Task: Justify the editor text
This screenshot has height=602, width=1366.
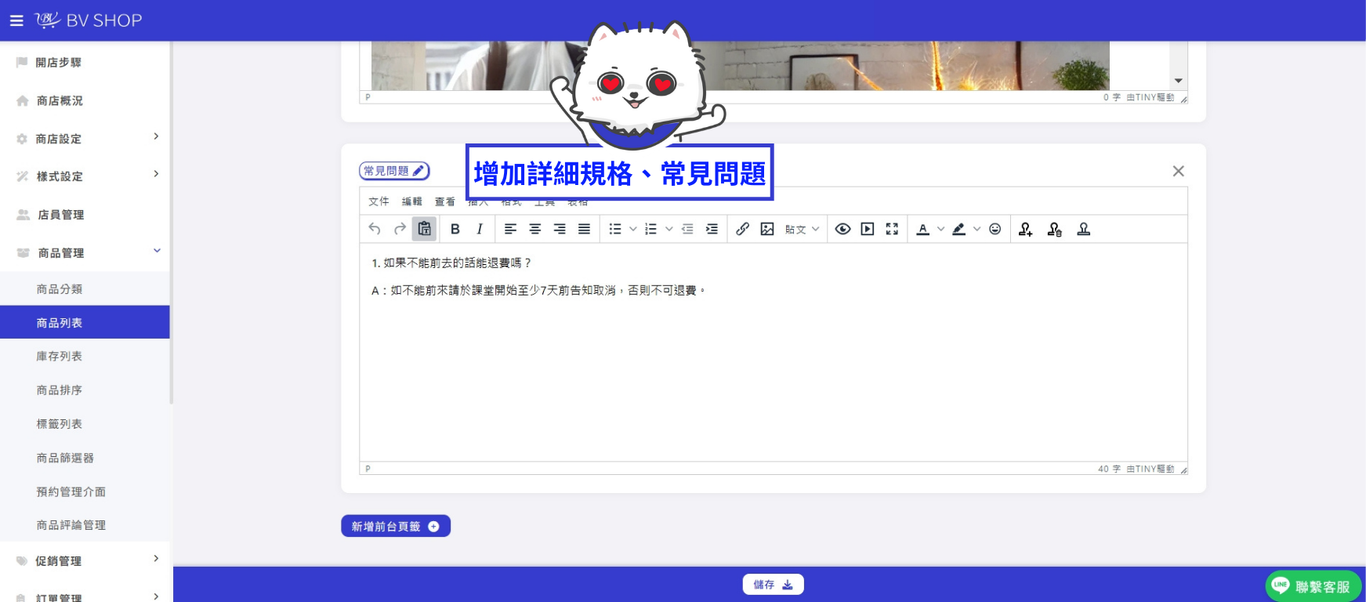Action: pyautogui.click(x=584, y=229)
